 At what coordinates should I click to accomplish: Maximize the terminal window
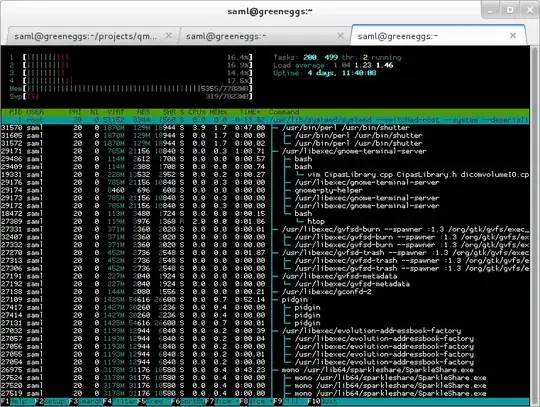point(510,10)
